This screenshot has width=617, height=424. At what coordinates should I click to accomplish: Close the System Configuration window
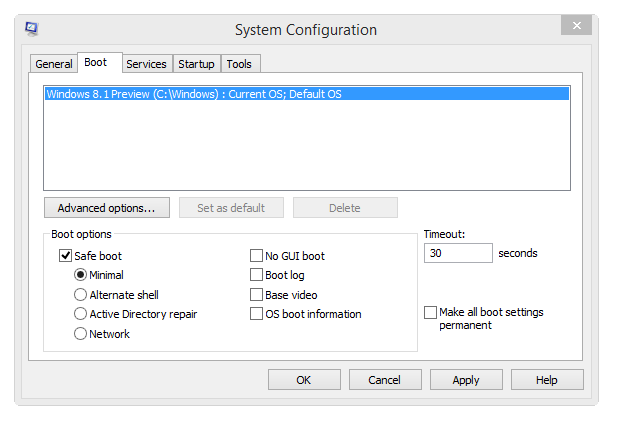tap(576, 26)
